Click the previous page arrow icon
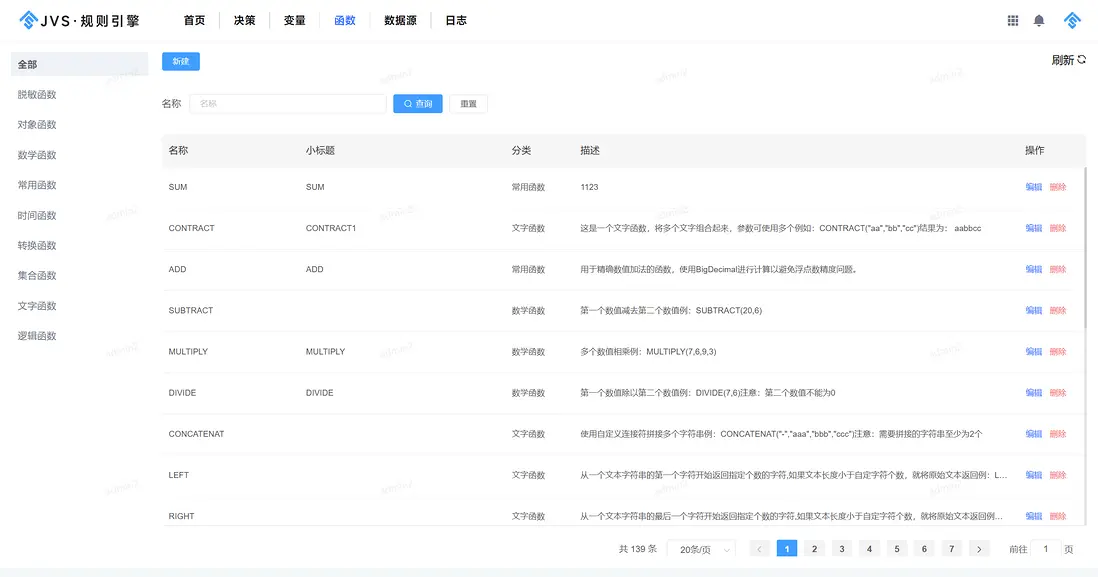1098x577 pixels. point(761,548)
